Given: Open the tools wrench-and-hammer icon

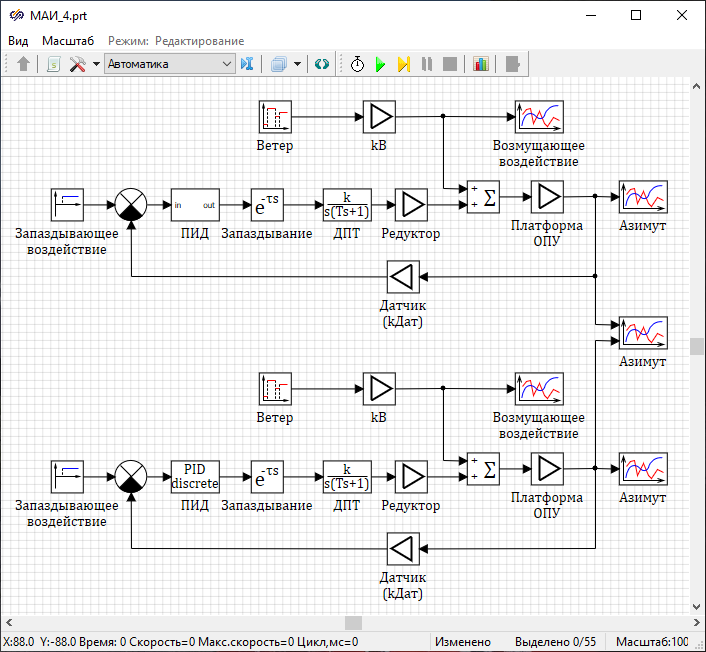Looking at the screenshot, I should point(77,64).
